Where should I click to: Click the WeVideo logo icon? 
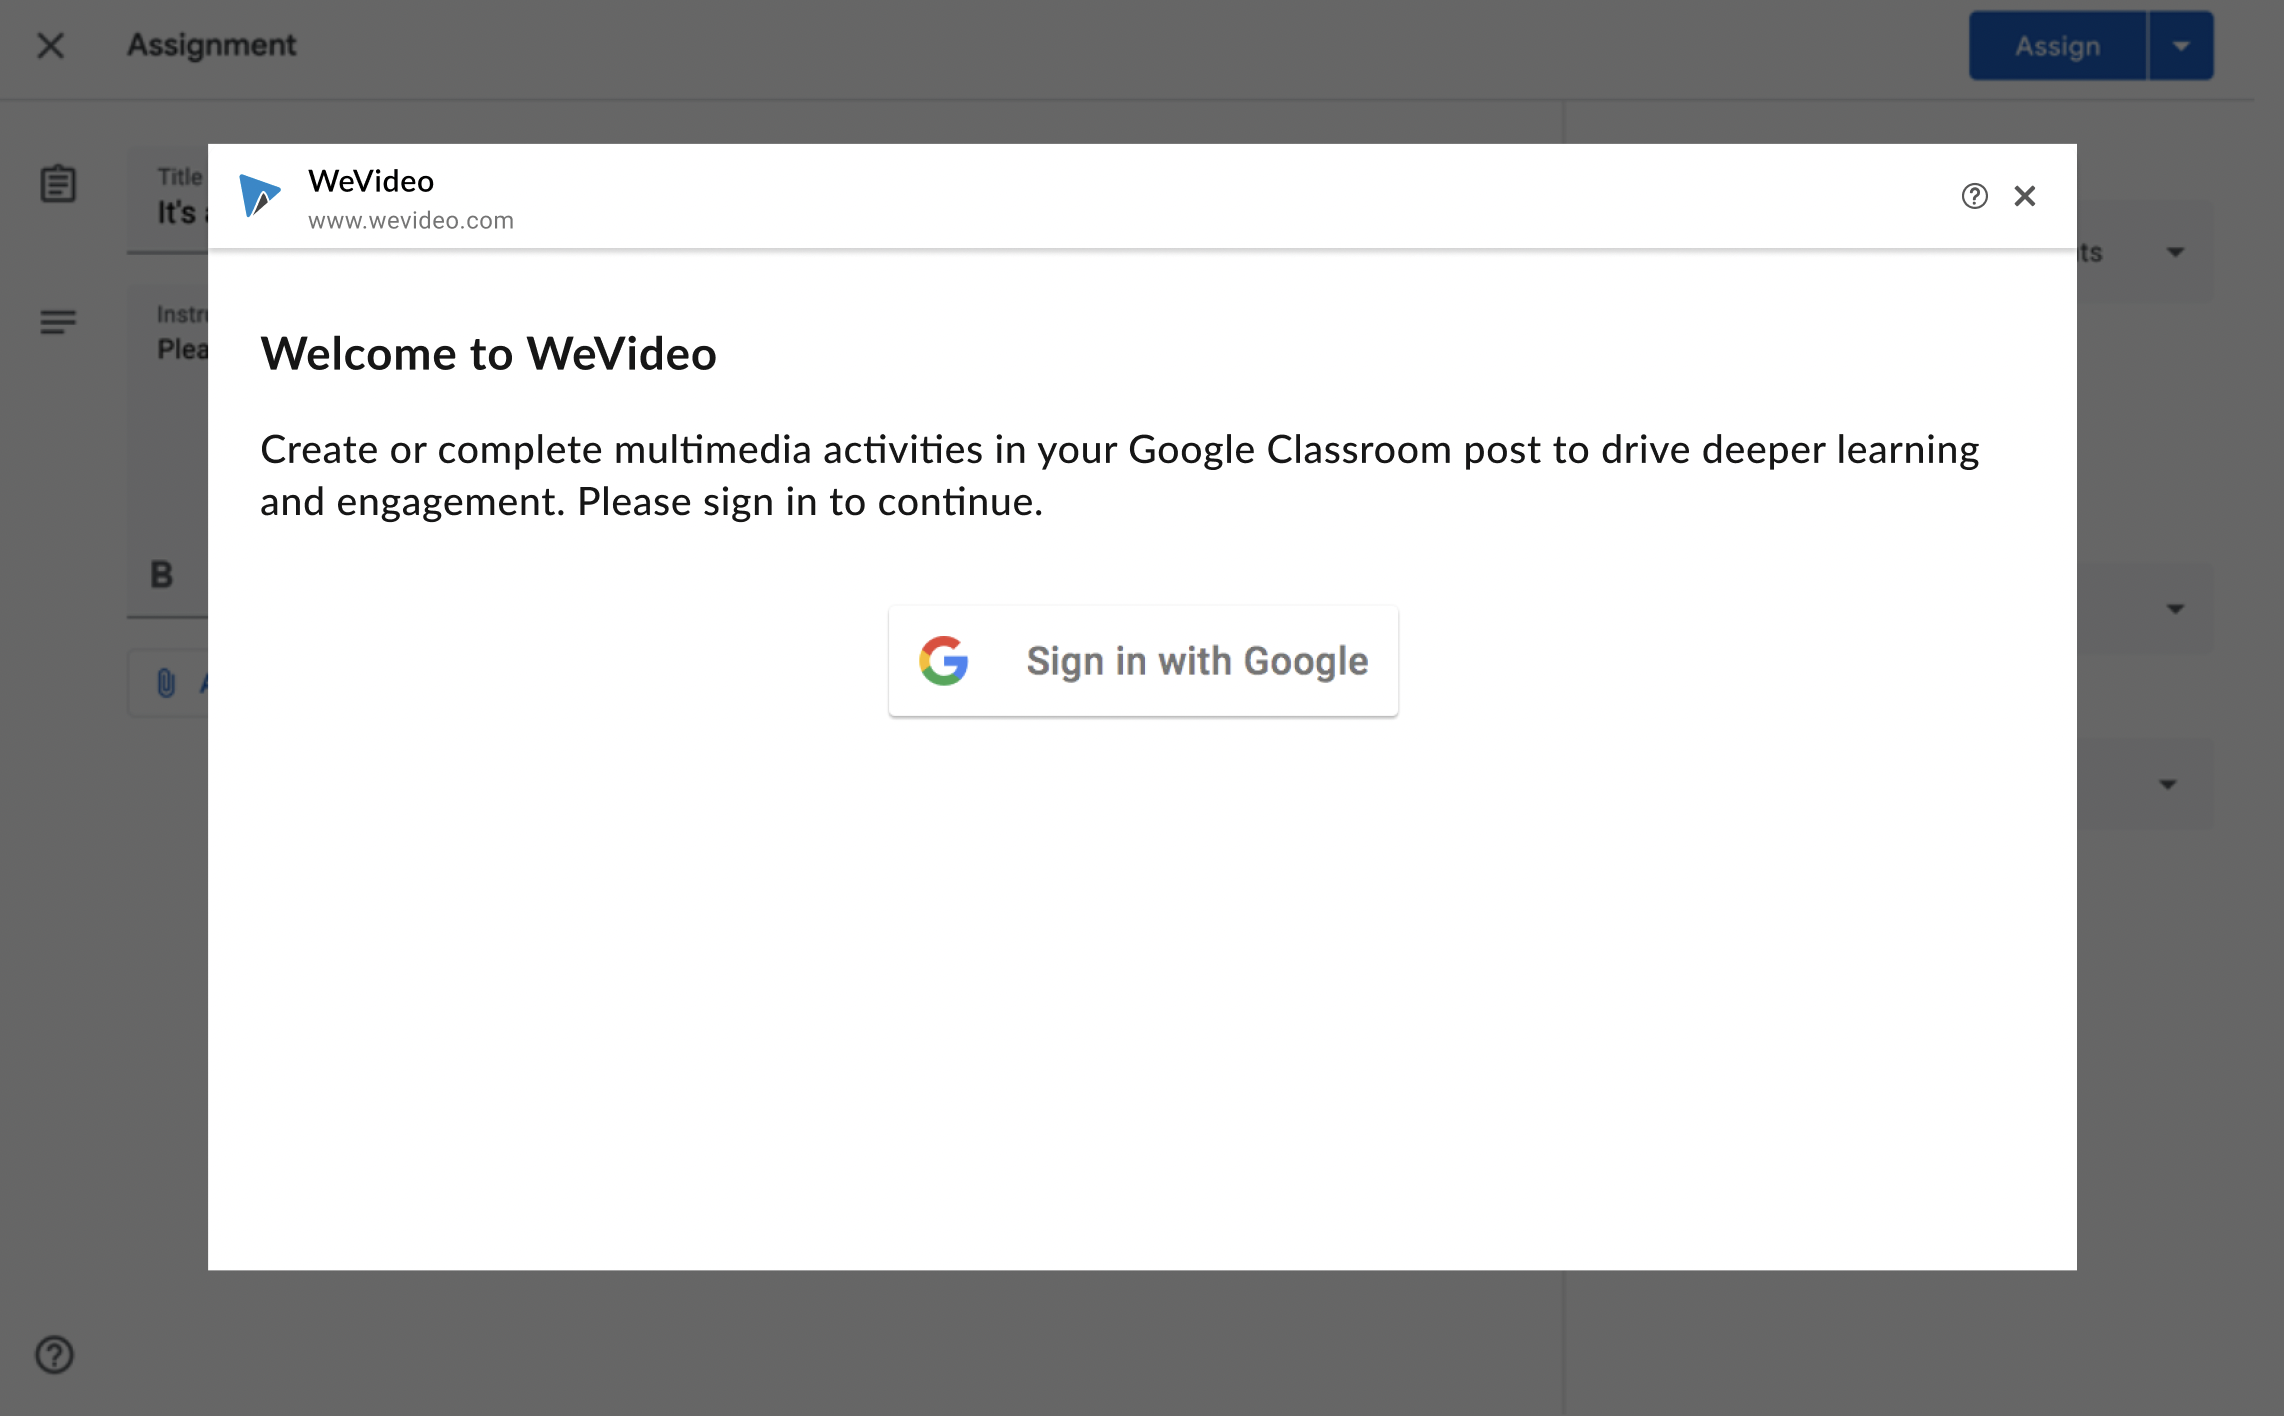[259, 196]
